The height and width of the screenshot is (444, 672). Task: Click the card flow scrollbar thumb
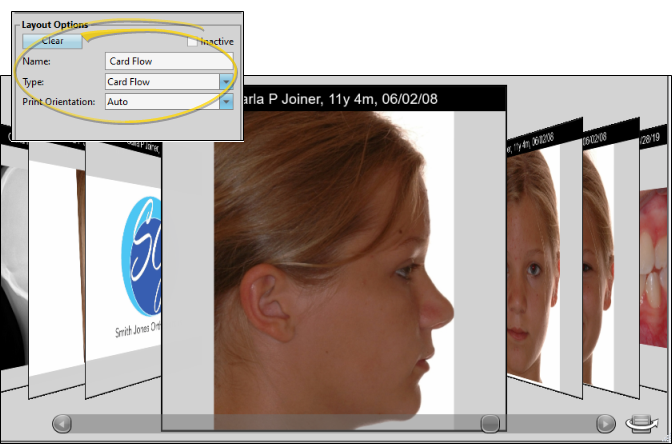(x=489, y=423)
